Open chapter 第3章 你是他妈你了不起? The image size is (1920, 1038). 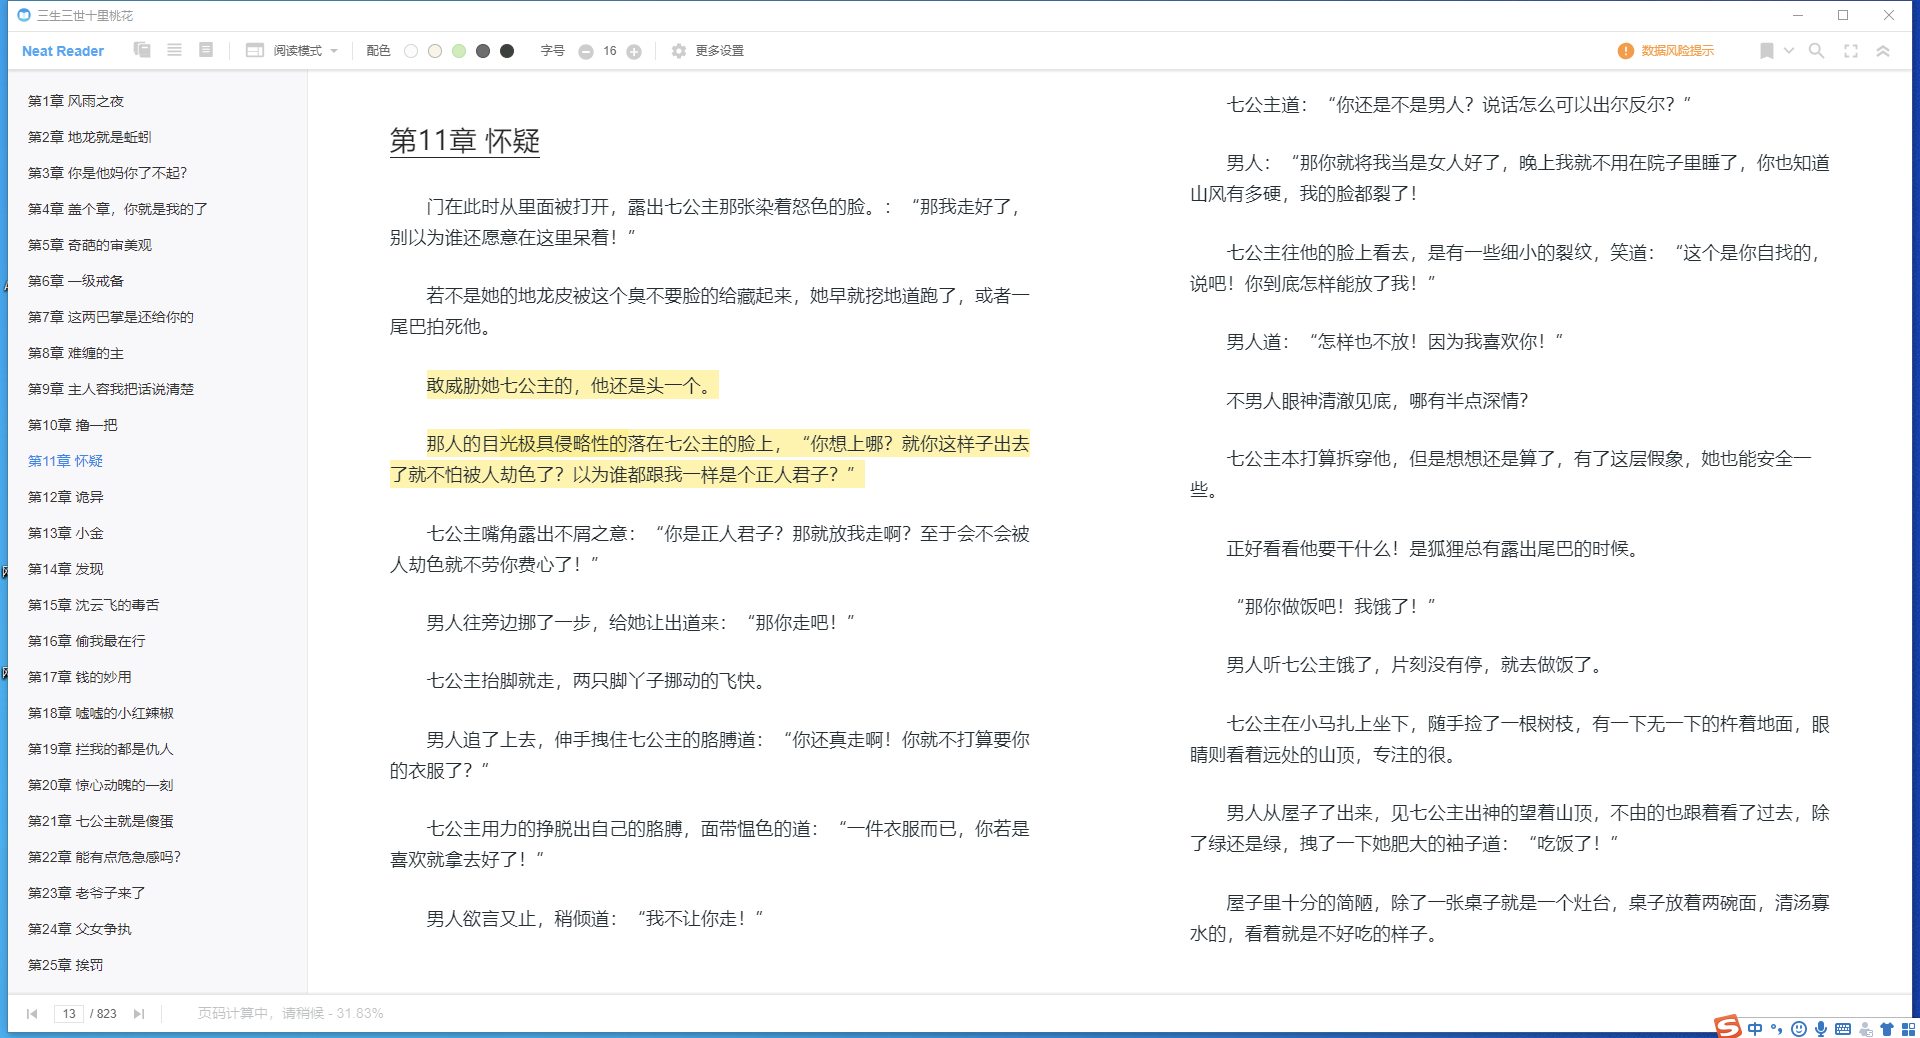[108, 173]
